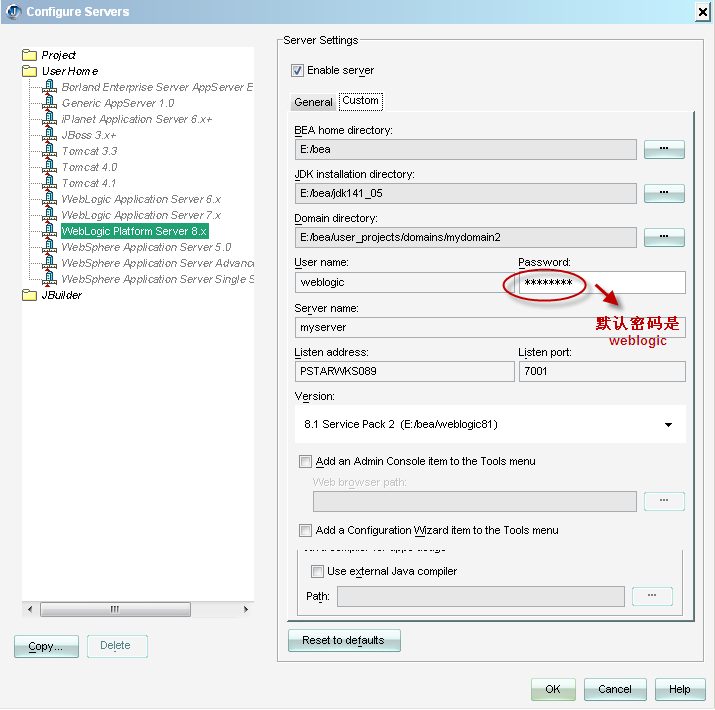The image size is (715, 710).
Task: Click the Server name field
Action: [x=490, y=327]
